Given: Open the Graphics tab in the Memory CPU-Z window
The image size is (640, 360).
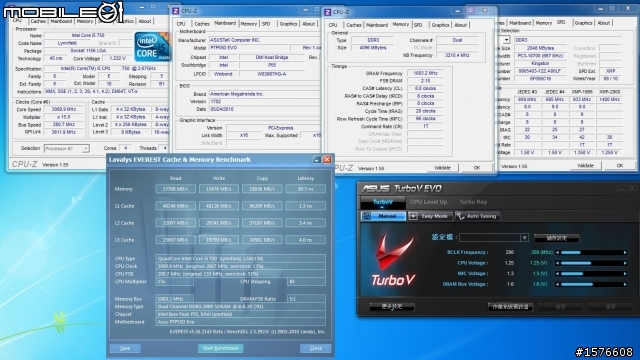Looking at the screenshot, I should [440, 25].
